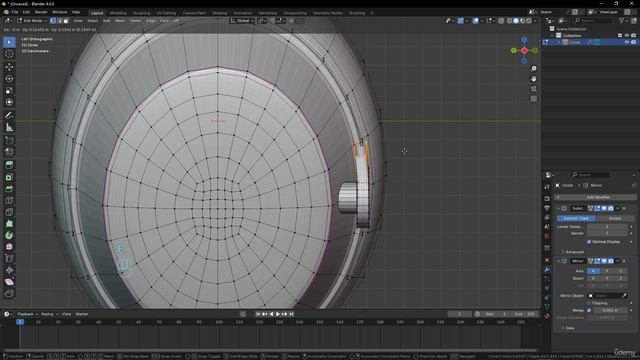
Task: Open the Modifiers wrench properties tab
Action: 547,269
